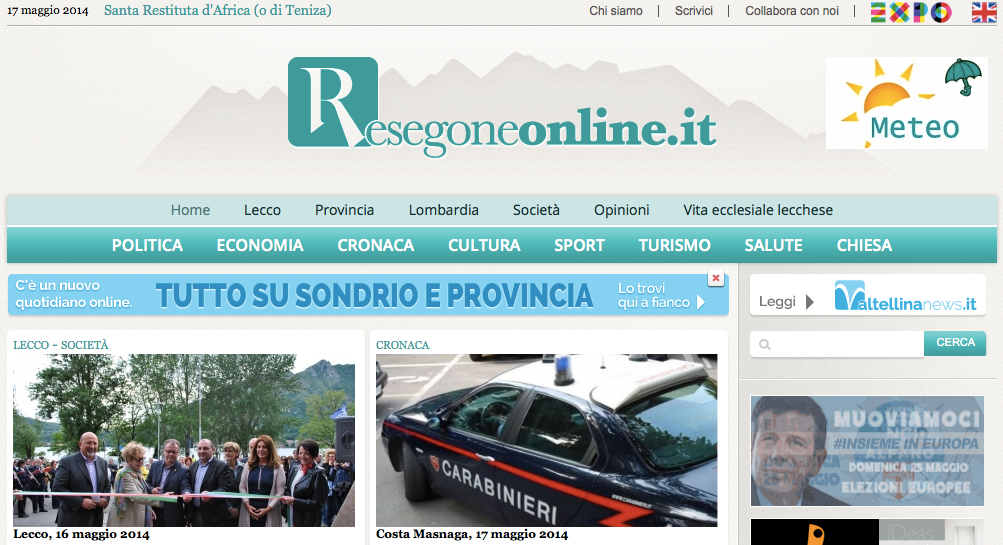Open the Expo logo link
This screenshot has height=545, width=1003.
911,12
